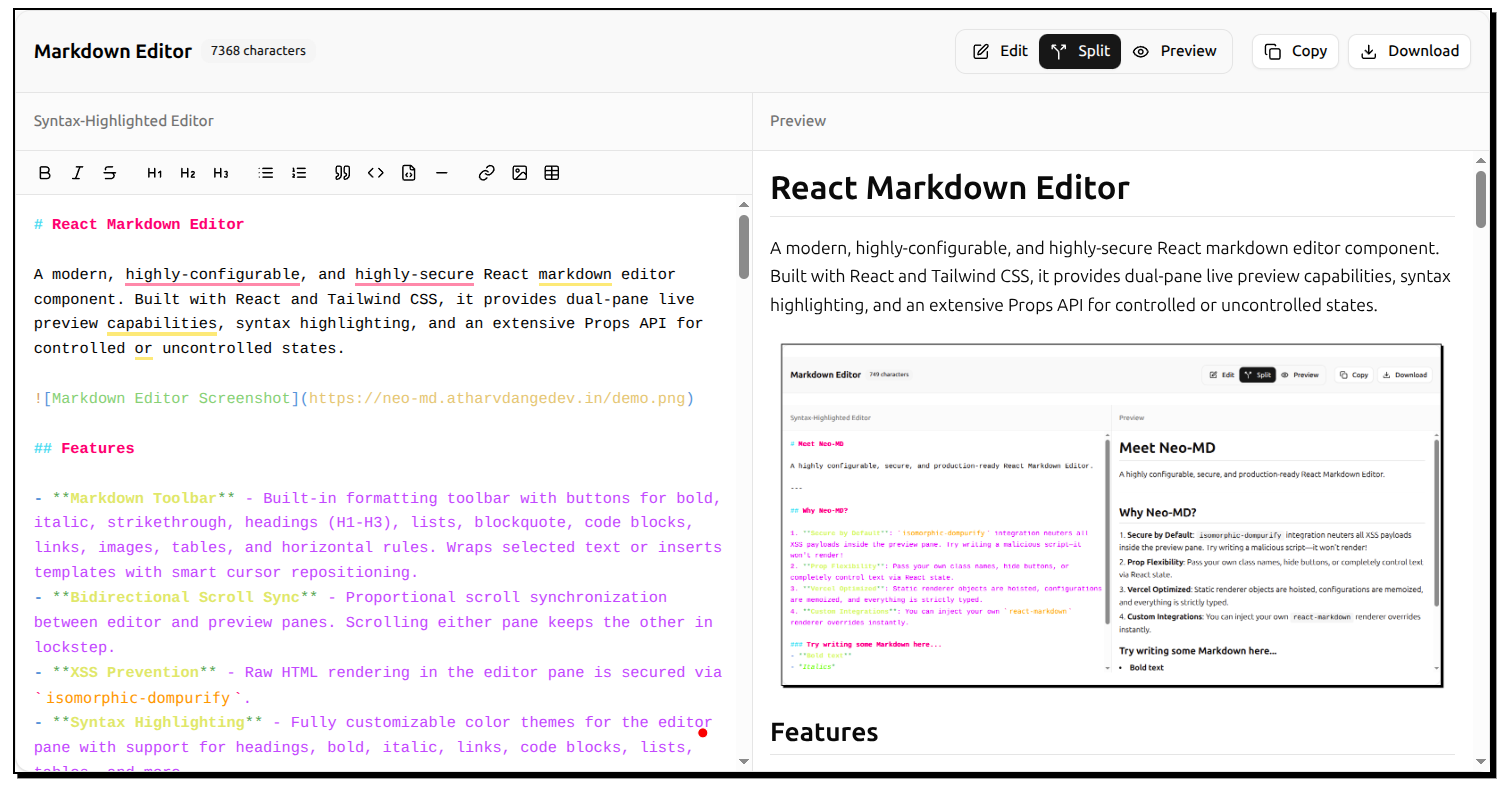Toggle bold formatting in the toolbar
Image resolution: width=1509 pixels, height=788 pixels.
pyautogui.click(x=44, y=172)
